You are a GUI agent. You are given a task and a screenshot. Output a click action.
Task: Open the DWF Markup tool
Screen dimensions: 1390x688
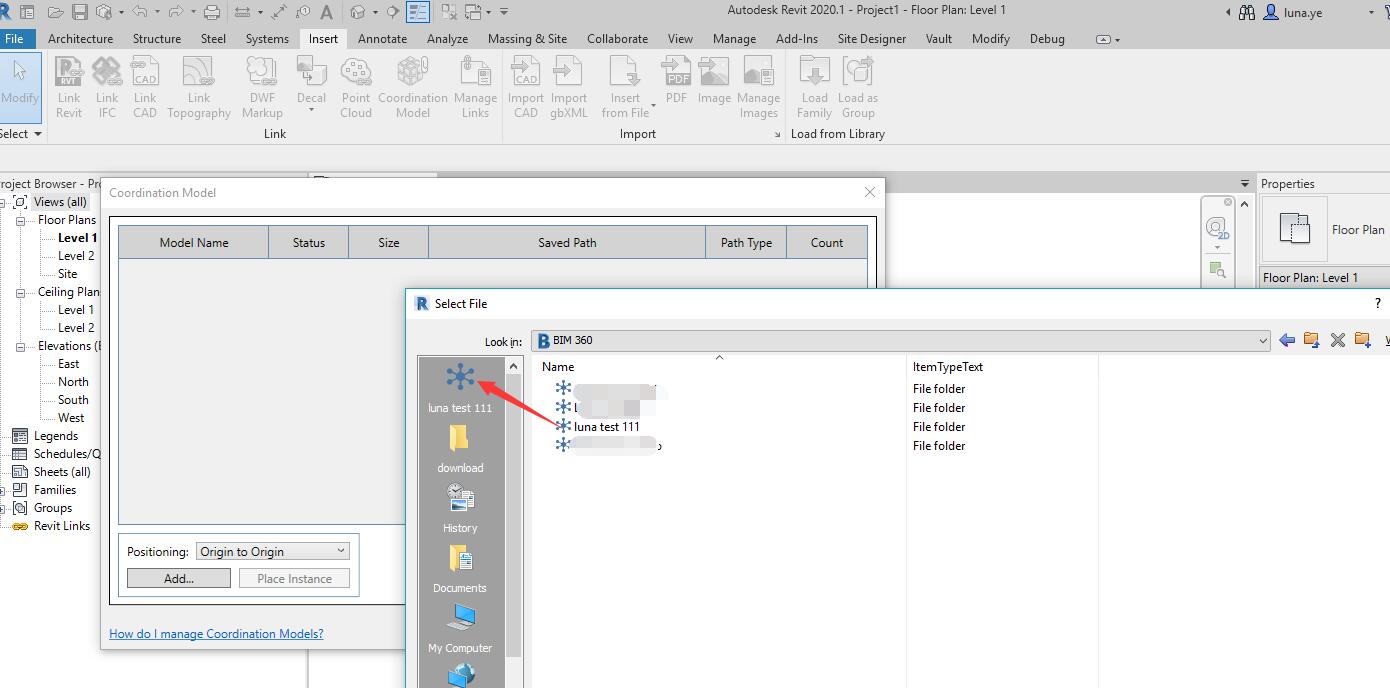pos(262,87)
